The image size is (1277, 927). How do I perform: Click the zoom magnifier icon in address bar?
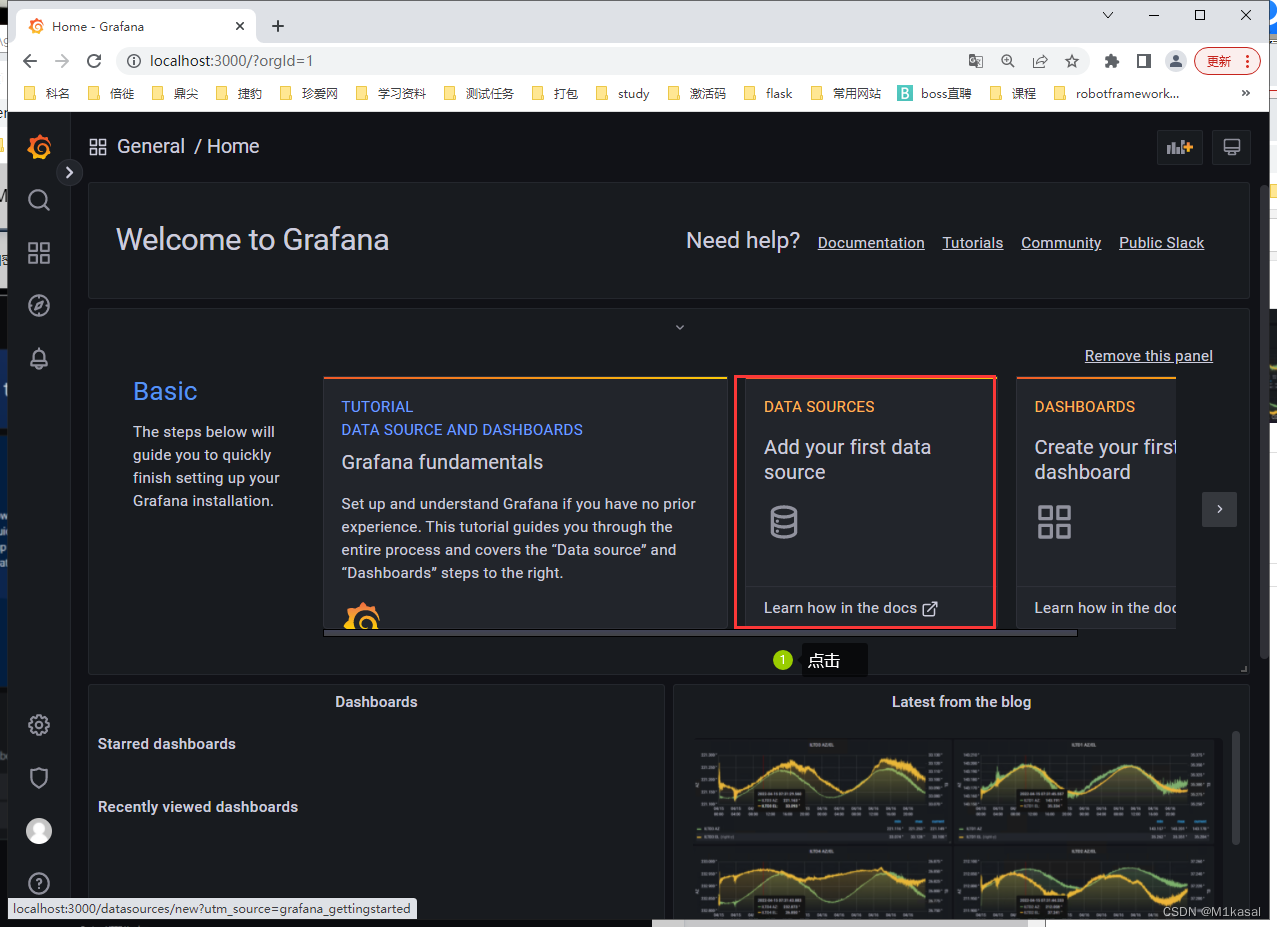1008,61
